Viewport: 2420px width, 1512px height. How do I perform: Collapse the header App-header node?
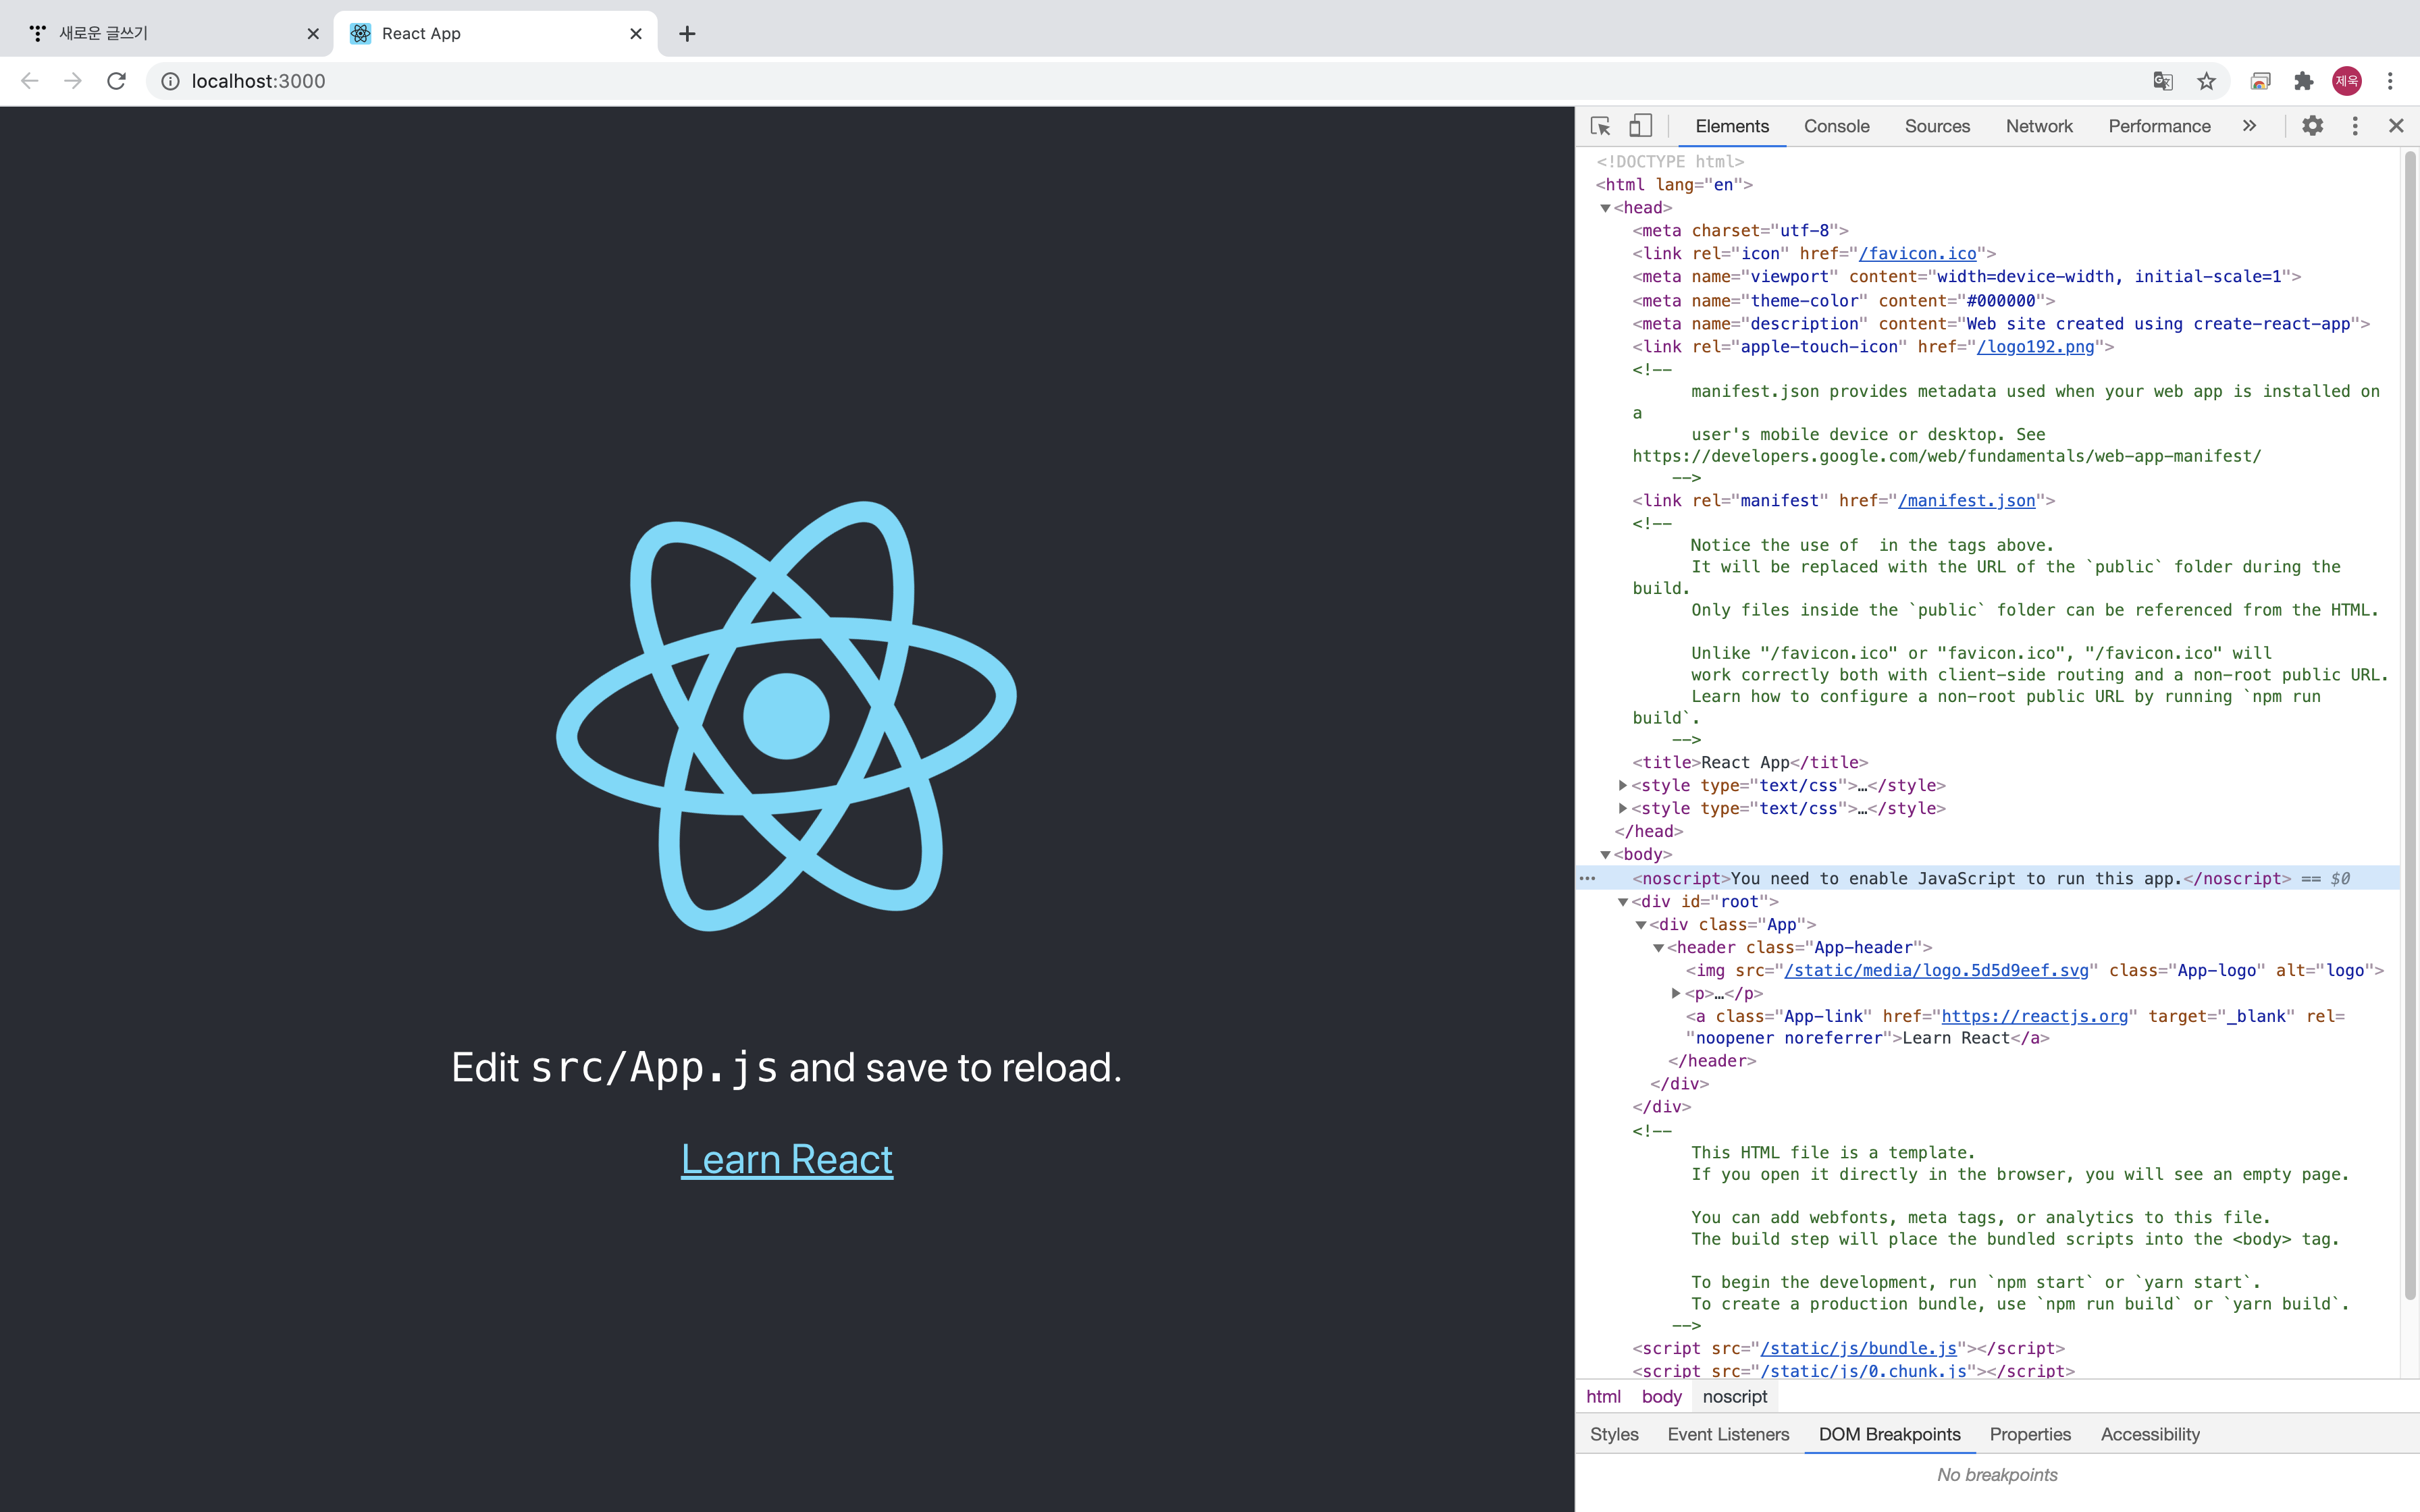[x=1658, y=948]
